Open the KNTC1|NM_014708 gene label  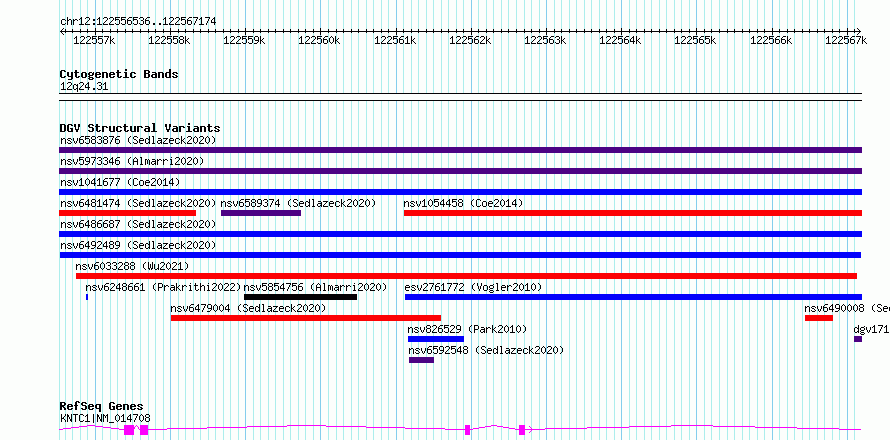105,418
